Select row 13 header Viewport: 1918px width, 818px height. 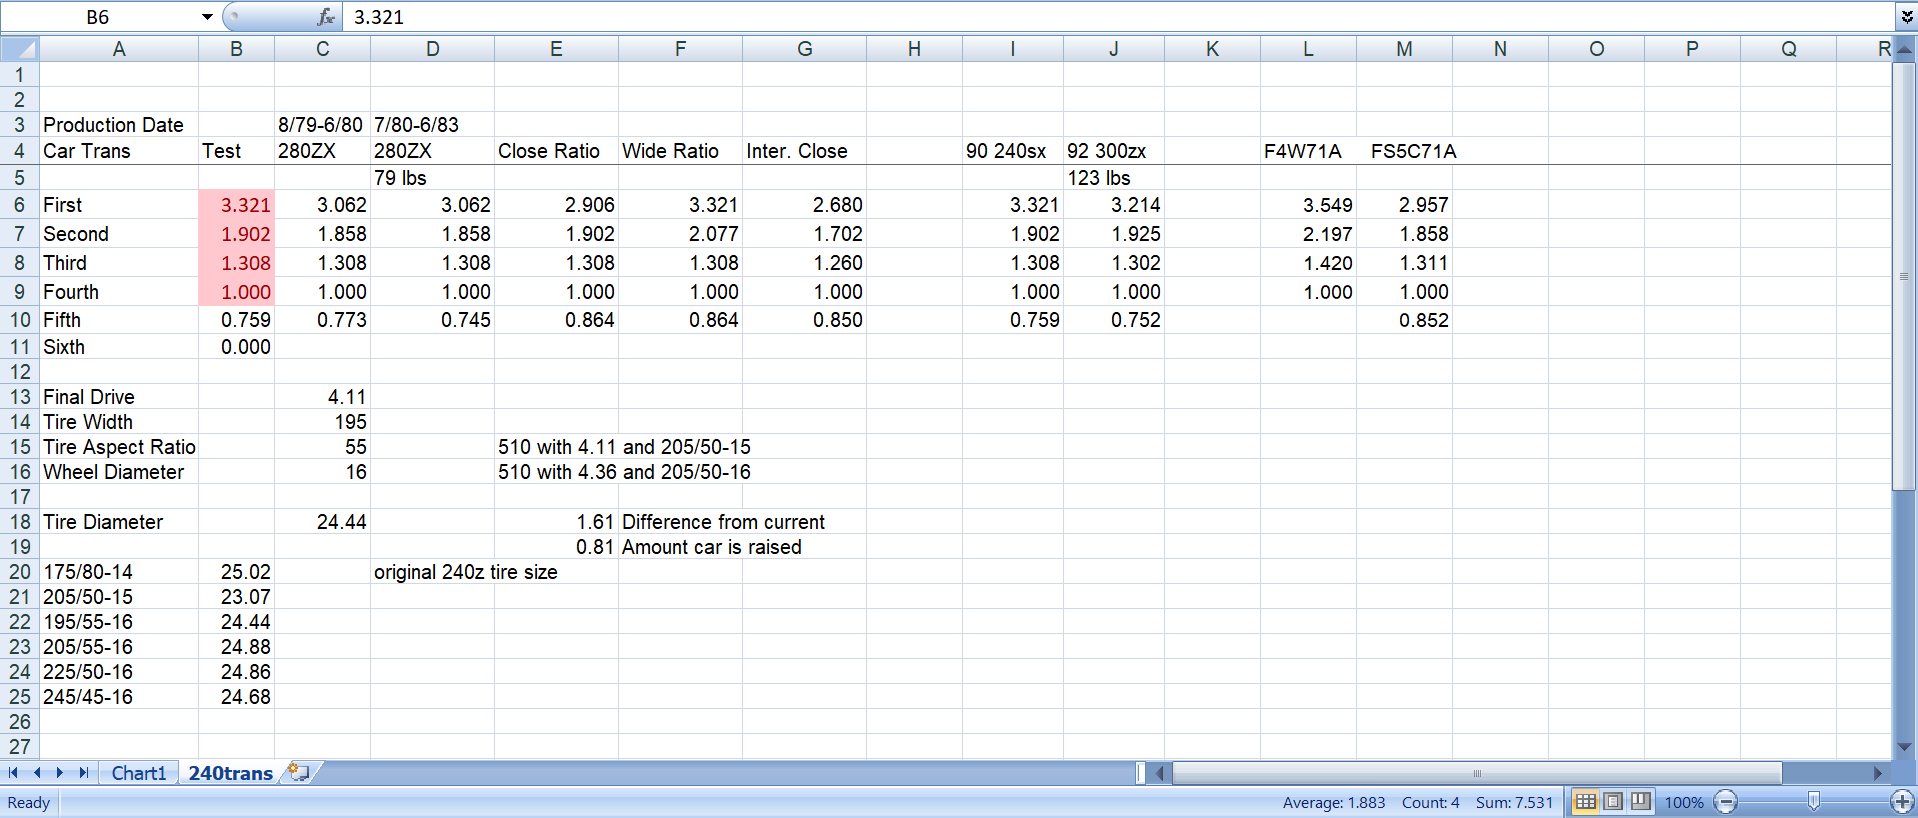click(x=19, y=397)
